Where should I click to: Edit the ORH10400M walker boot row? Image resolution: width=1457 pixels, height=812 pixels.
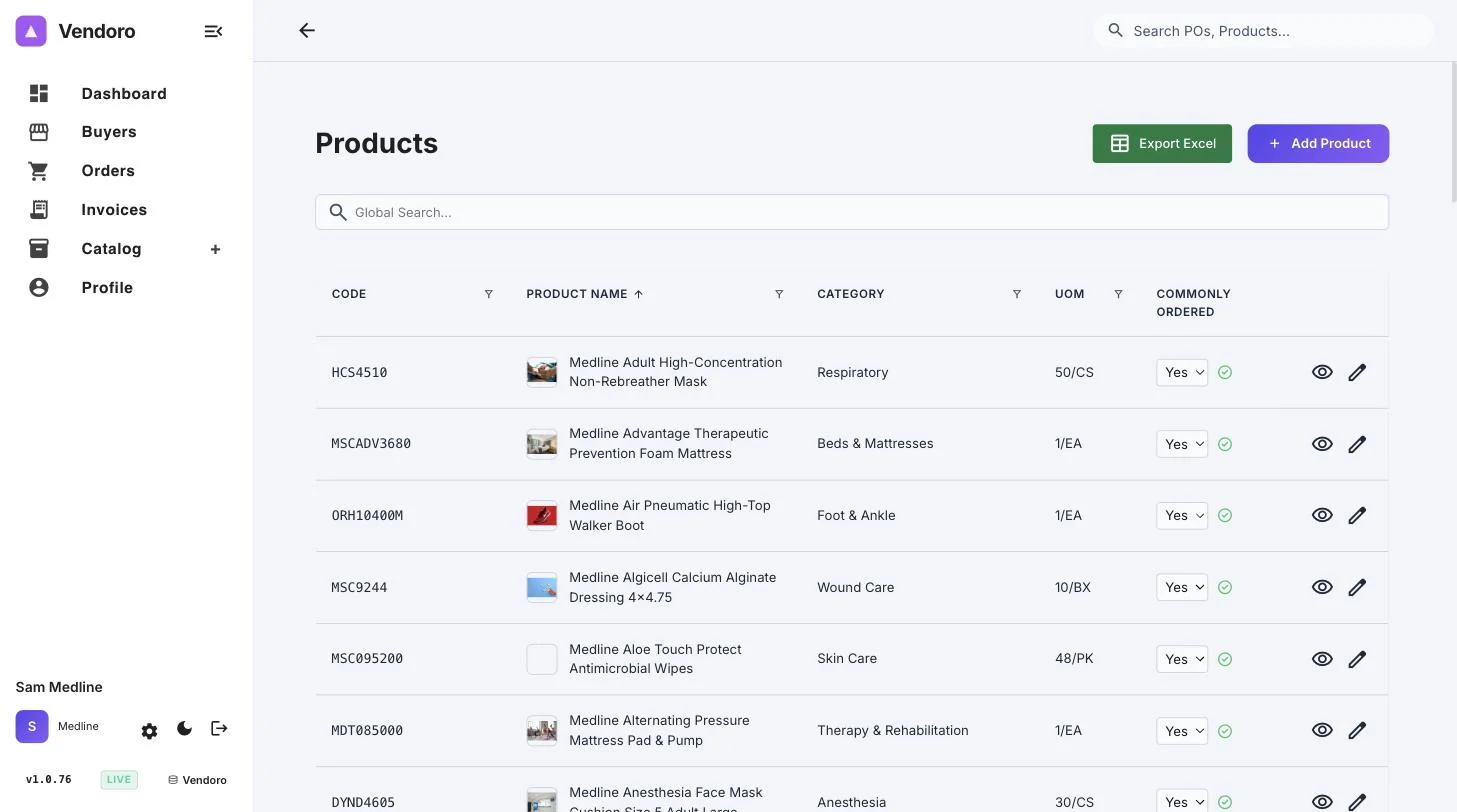click(1357, 515)
